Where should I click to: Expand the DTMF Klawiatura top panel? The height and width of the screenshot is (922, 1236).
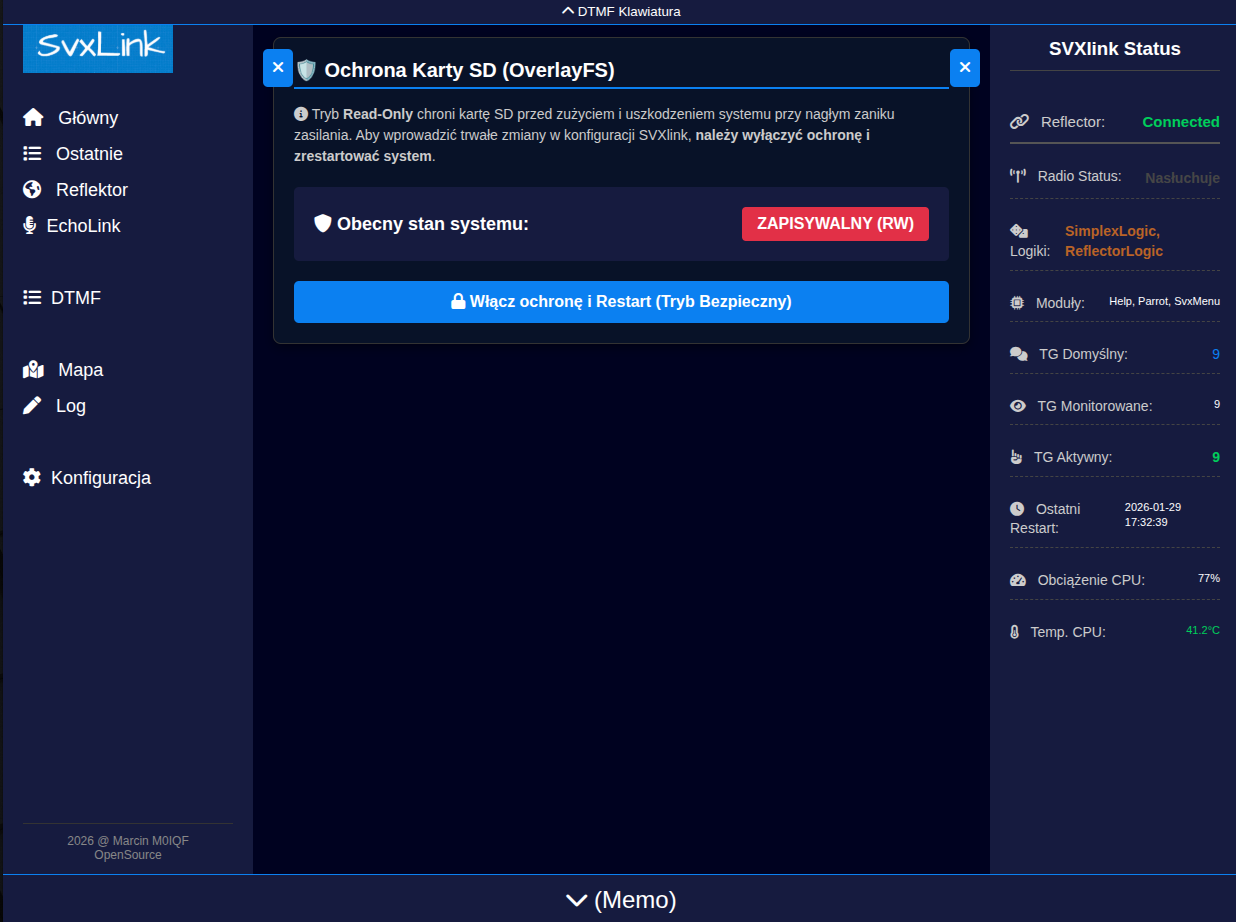[620, 12]
